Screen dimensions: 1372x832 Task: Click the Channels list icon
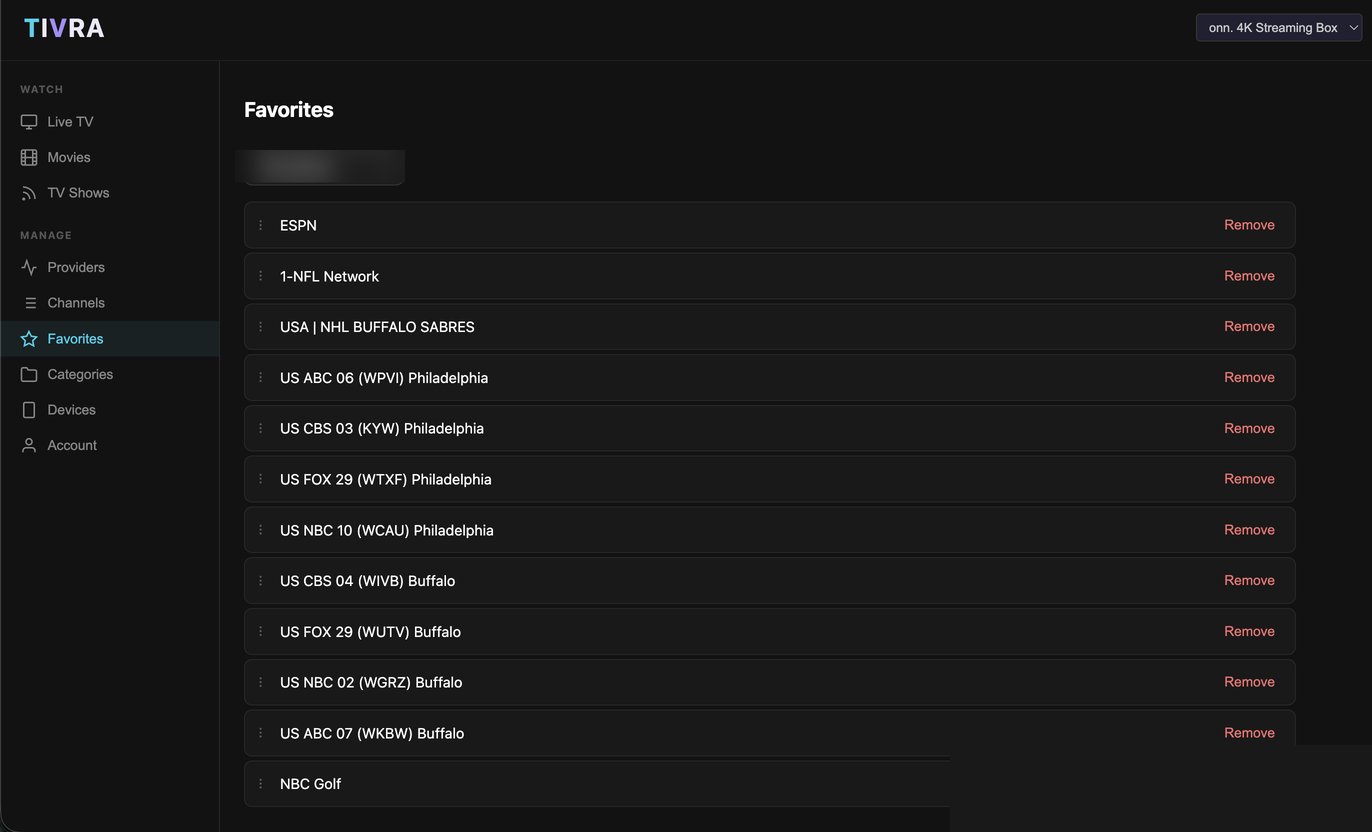29,303
